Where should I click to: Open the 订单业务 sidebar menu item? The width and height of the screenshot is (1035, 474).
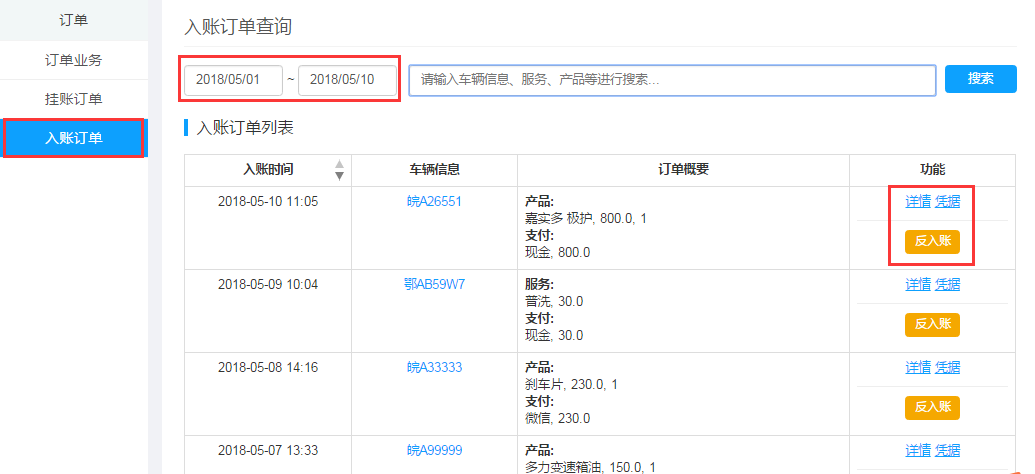[74, 60]
